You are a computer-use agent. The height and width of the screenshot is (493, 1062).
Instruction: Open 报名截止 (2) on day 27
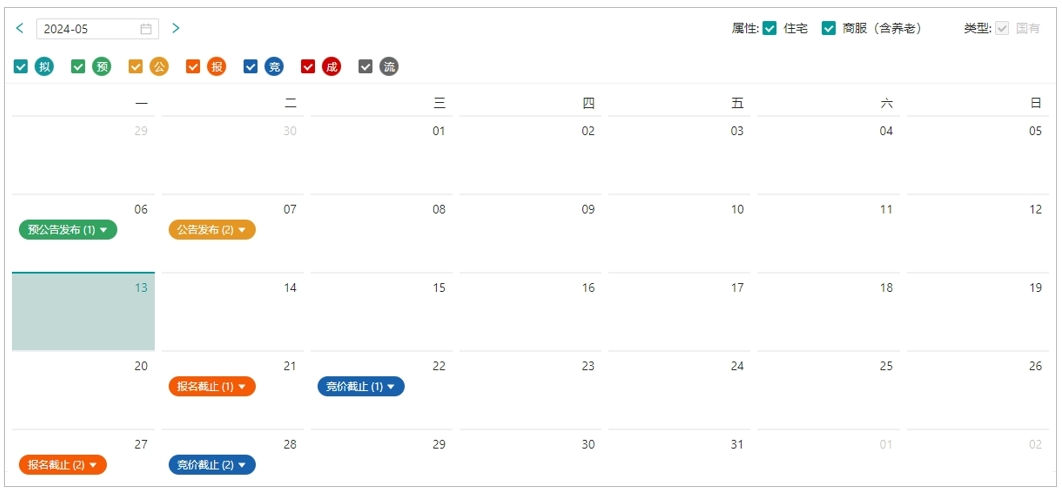point(63,465)
